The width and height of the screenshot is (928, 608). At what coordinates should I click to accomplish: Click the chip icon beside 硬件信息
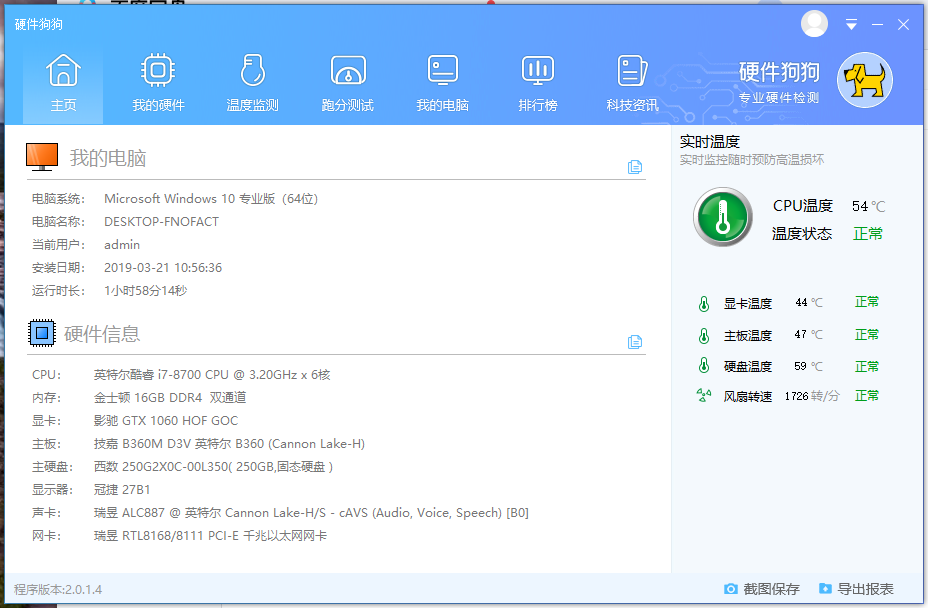pyautogui.click(x=41, y=333)
